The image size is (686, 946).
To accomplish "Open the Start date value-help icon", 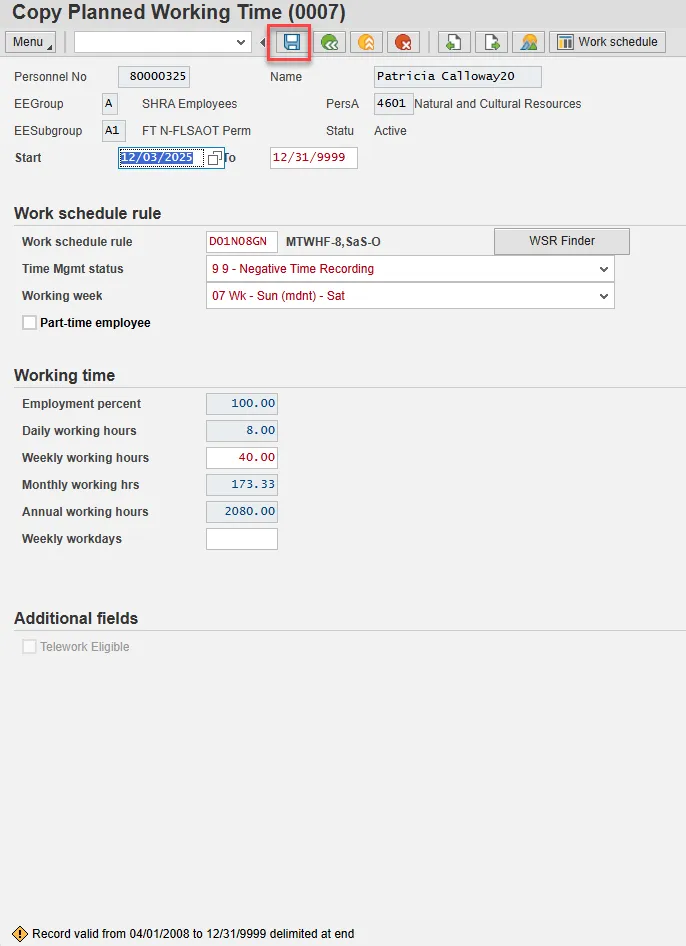I will pyautogui.click(x=214, y=158).
